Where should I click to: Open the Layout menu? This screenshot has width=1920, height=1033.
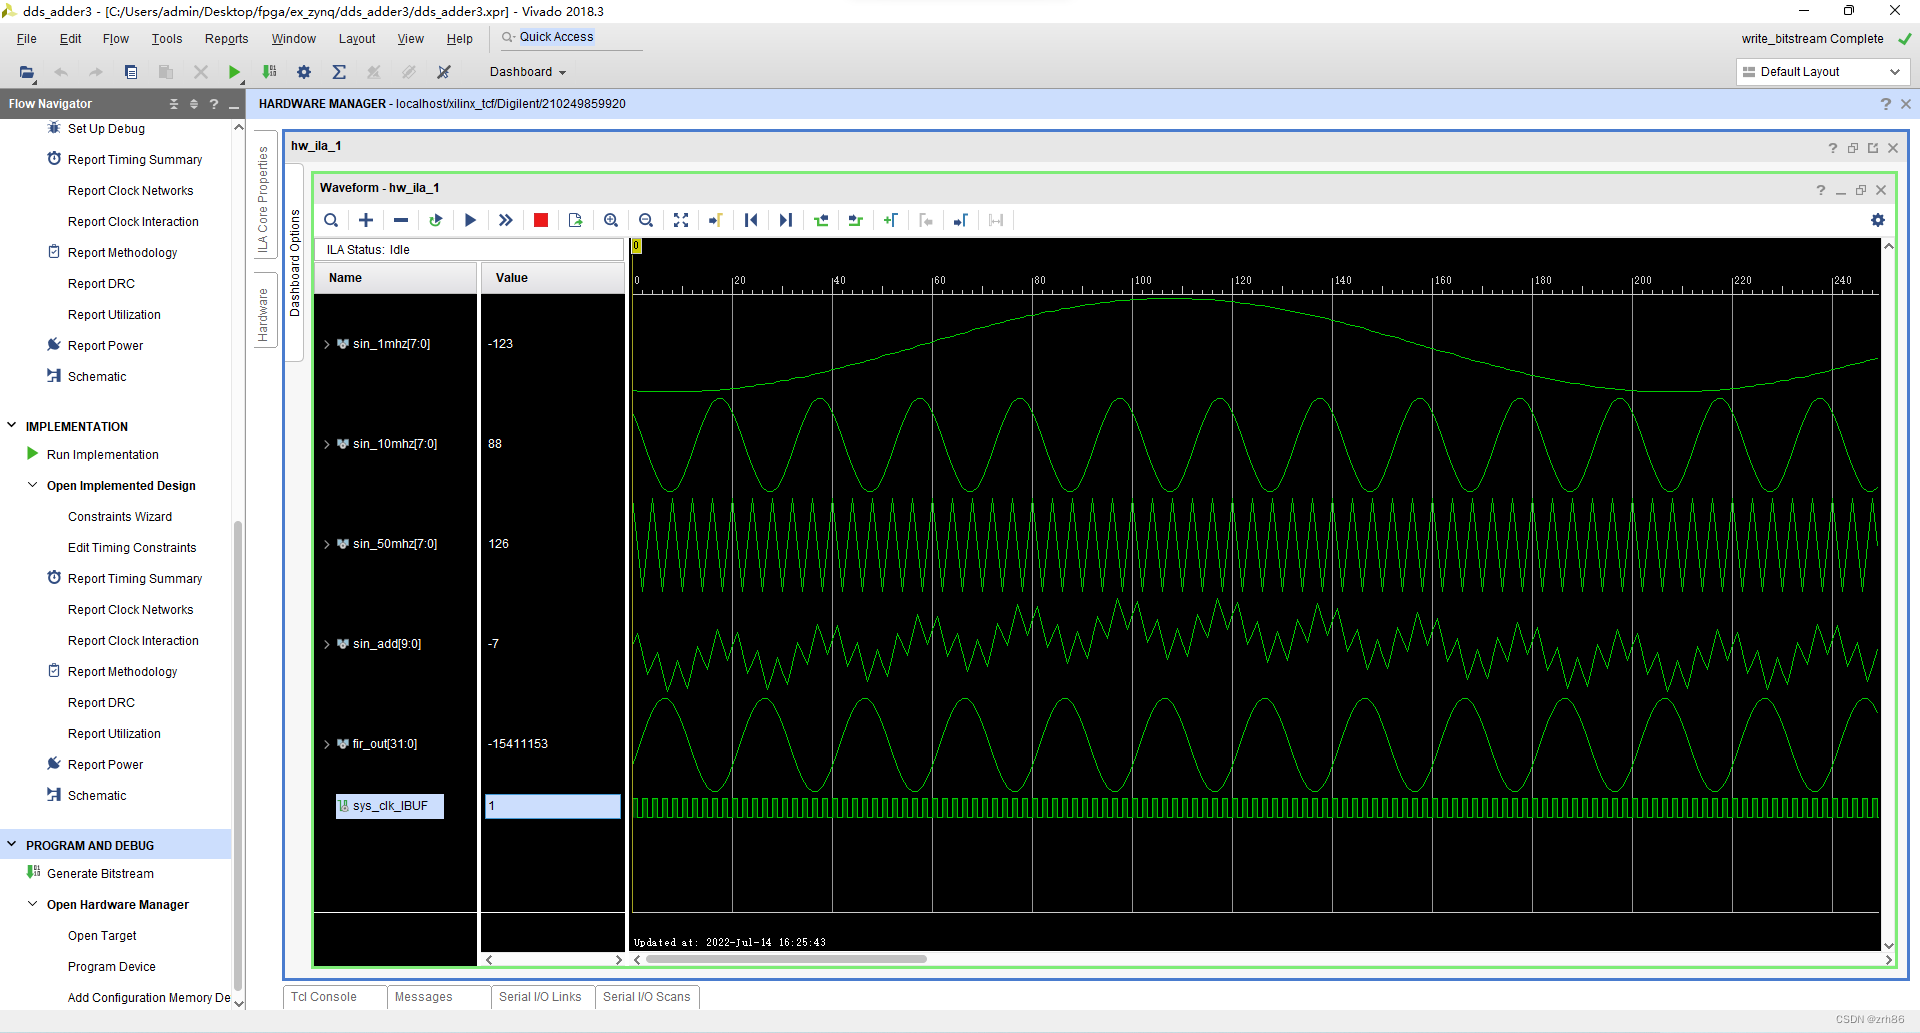point(357,39)
